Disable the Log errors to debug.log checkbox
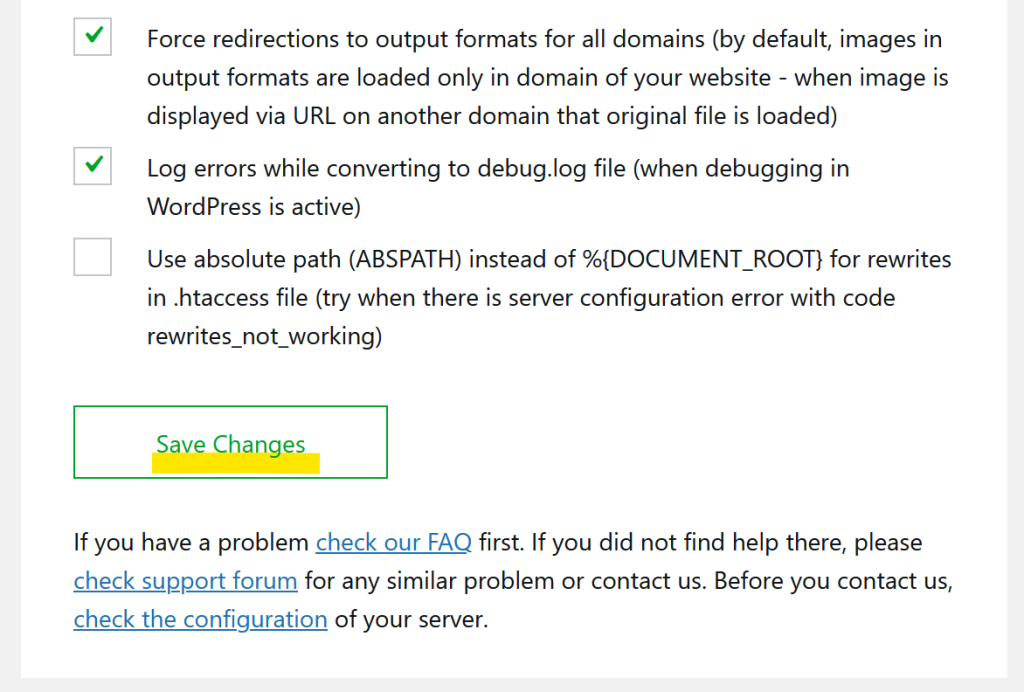The width and height of the screenshot is (1024, 692). 92,166
